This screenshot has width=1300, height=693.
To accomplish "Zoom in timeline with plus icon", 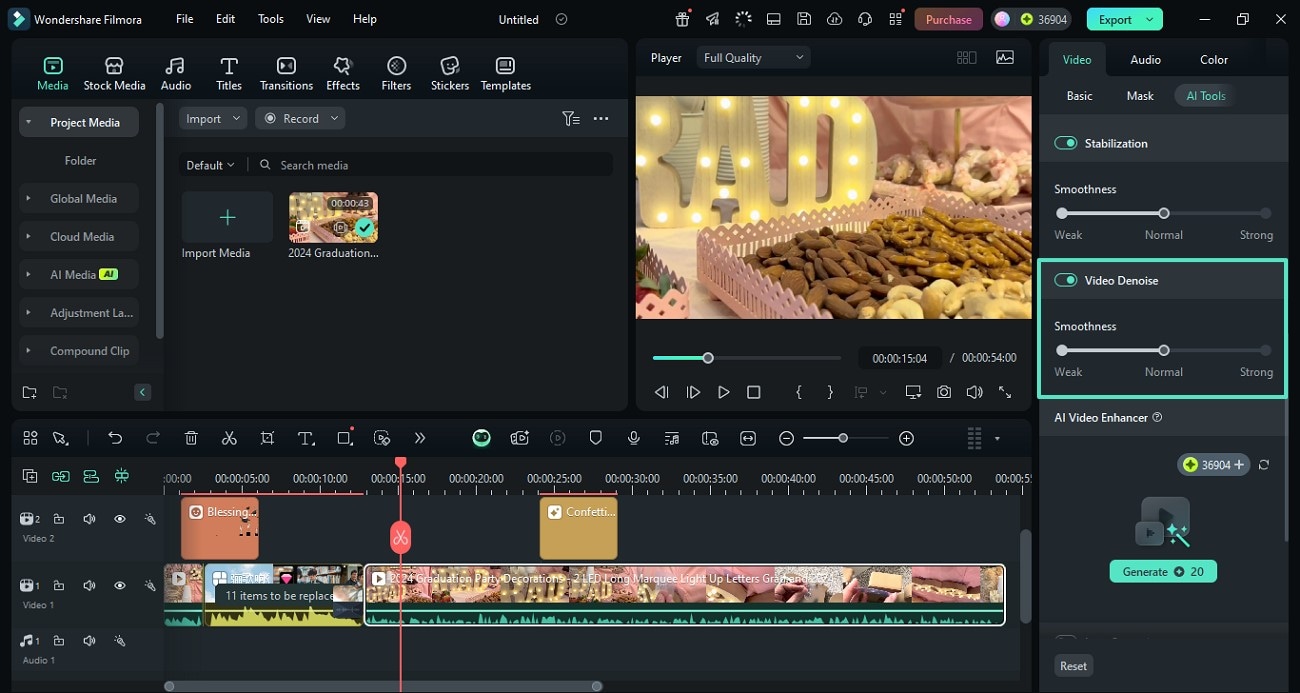I will (906, 438).
